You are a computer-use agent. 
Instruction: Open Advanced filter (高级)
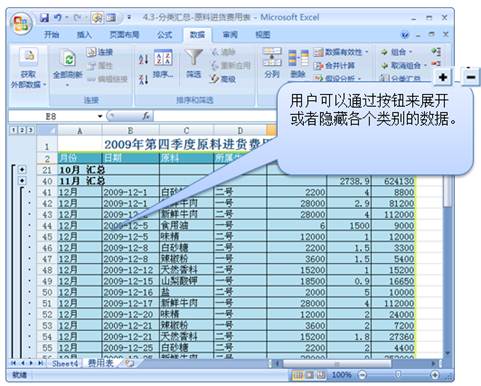pyautogui.click(x=223, y=79)
